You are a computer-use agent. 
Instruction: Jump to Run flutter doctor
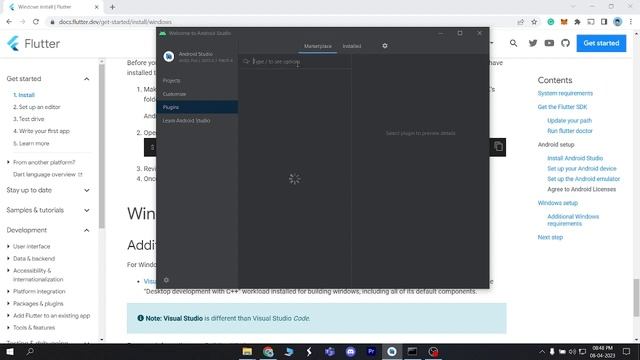(x=570, y=131)
